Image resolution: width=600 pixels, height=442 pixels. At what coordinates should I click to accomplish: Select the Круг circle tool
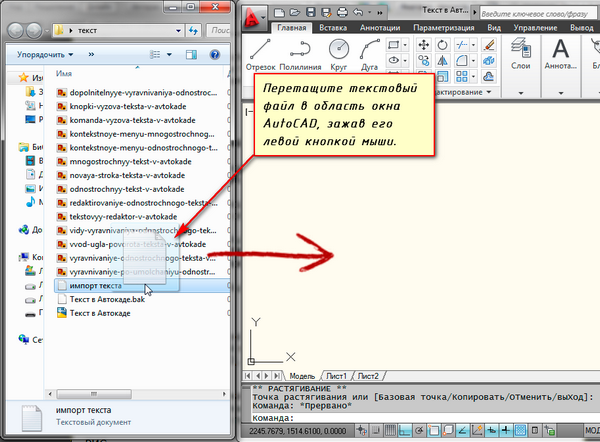[x=339, y=55]
